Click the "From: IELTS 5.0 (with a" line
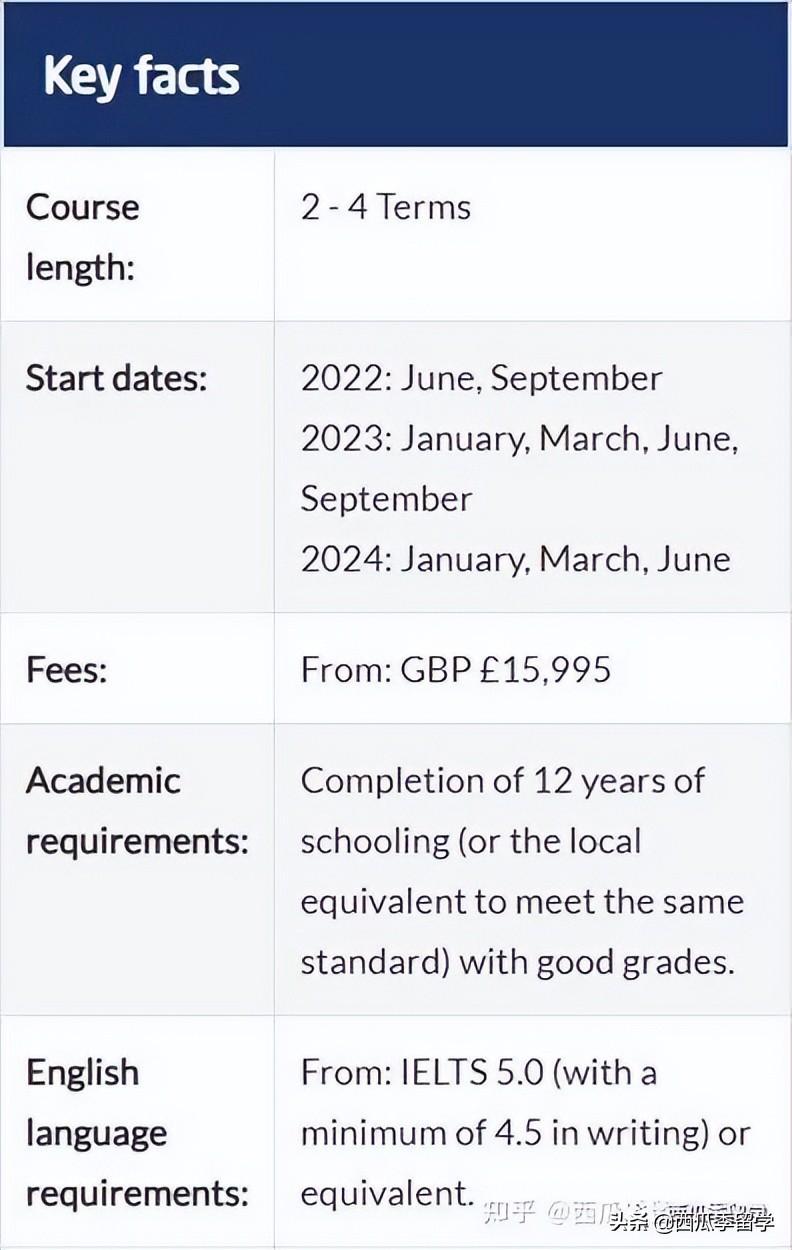 [x=478, y=1072]
